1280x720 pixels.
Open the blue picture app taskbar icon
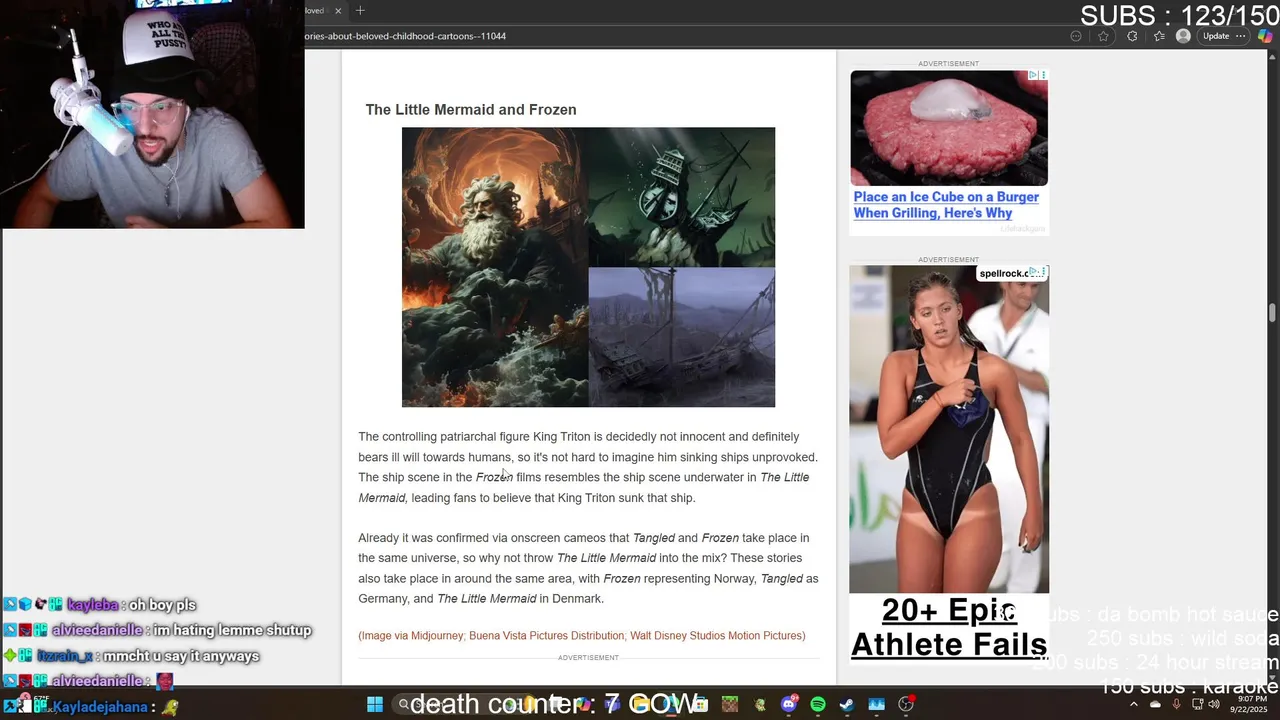(877, 704)
